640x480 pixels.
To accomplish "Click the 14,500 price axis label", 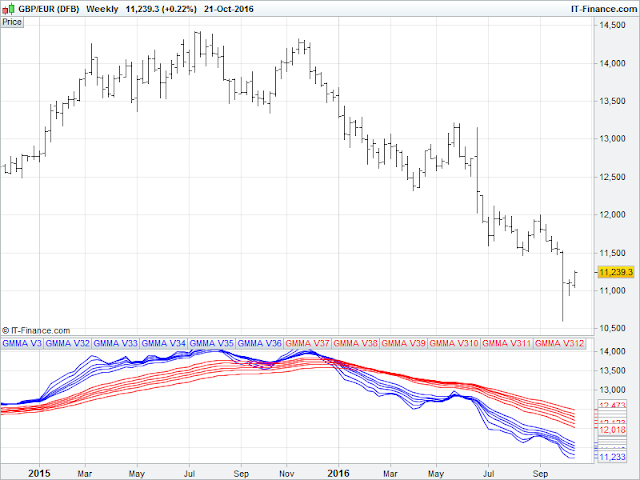I will pyautogui.click(x=612, y=25).
